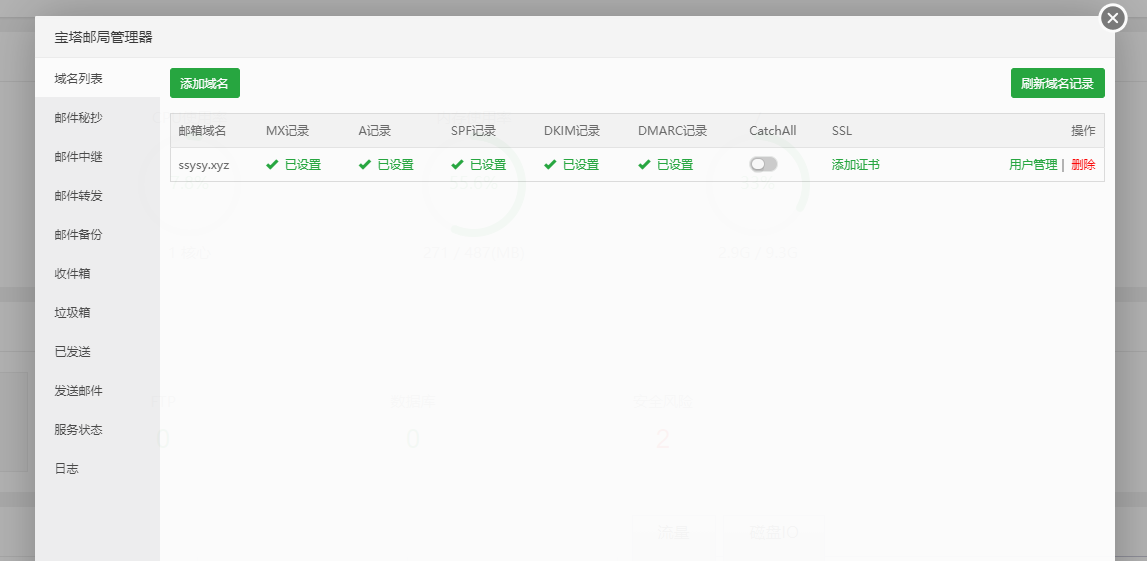The width and height of the screenshot is (1147, 561).
Task: Click the A记录 green checkmark icon
Action: 364,165
